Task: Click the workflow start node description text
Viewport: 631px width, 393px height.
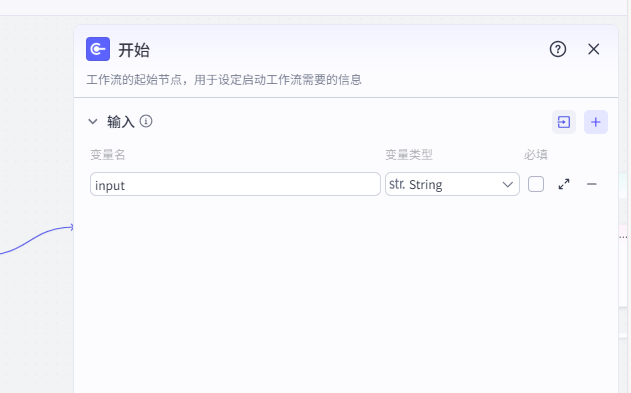Action: [x=224, y=80]
